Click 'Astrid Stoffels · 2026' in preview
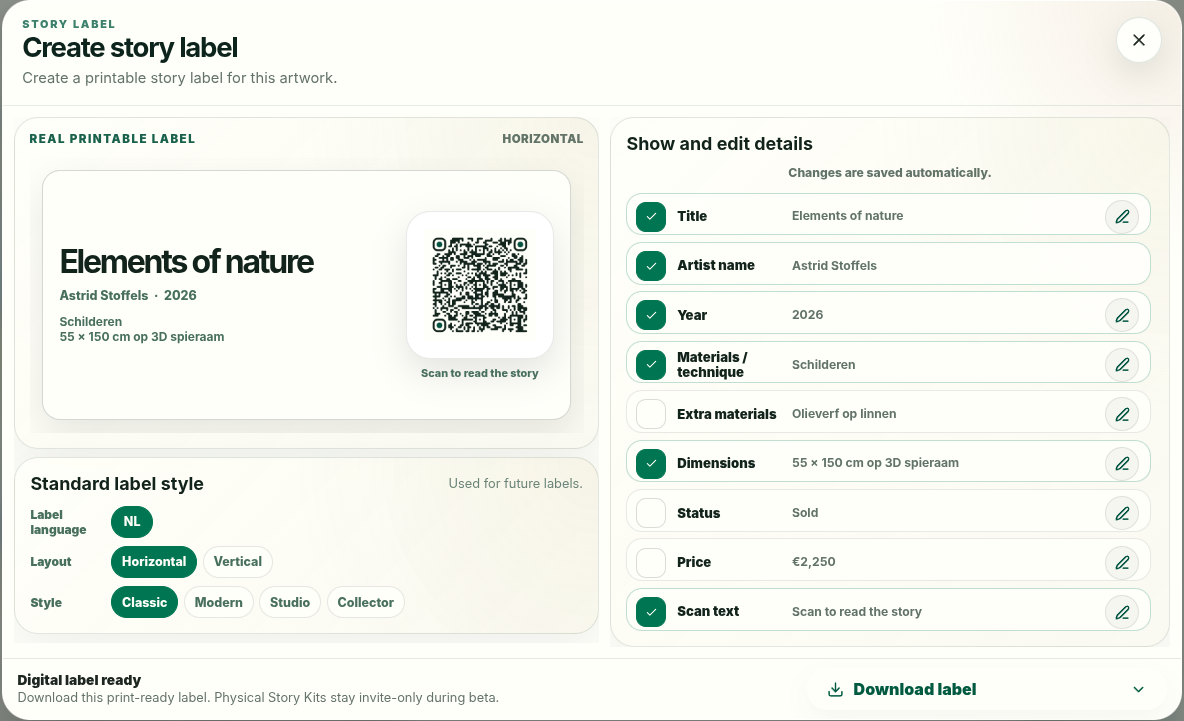The image size is (1184, 721). click(128, 295)
